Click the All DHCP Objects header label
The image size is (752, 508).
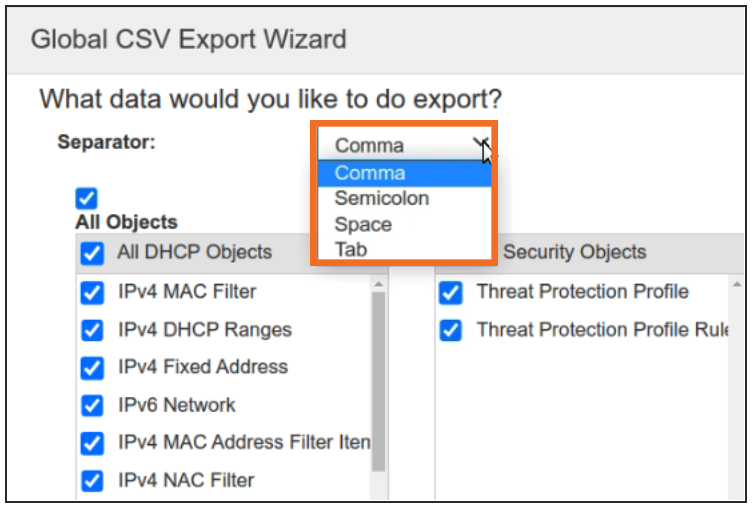pyautogui.click(x=194, y=253)
